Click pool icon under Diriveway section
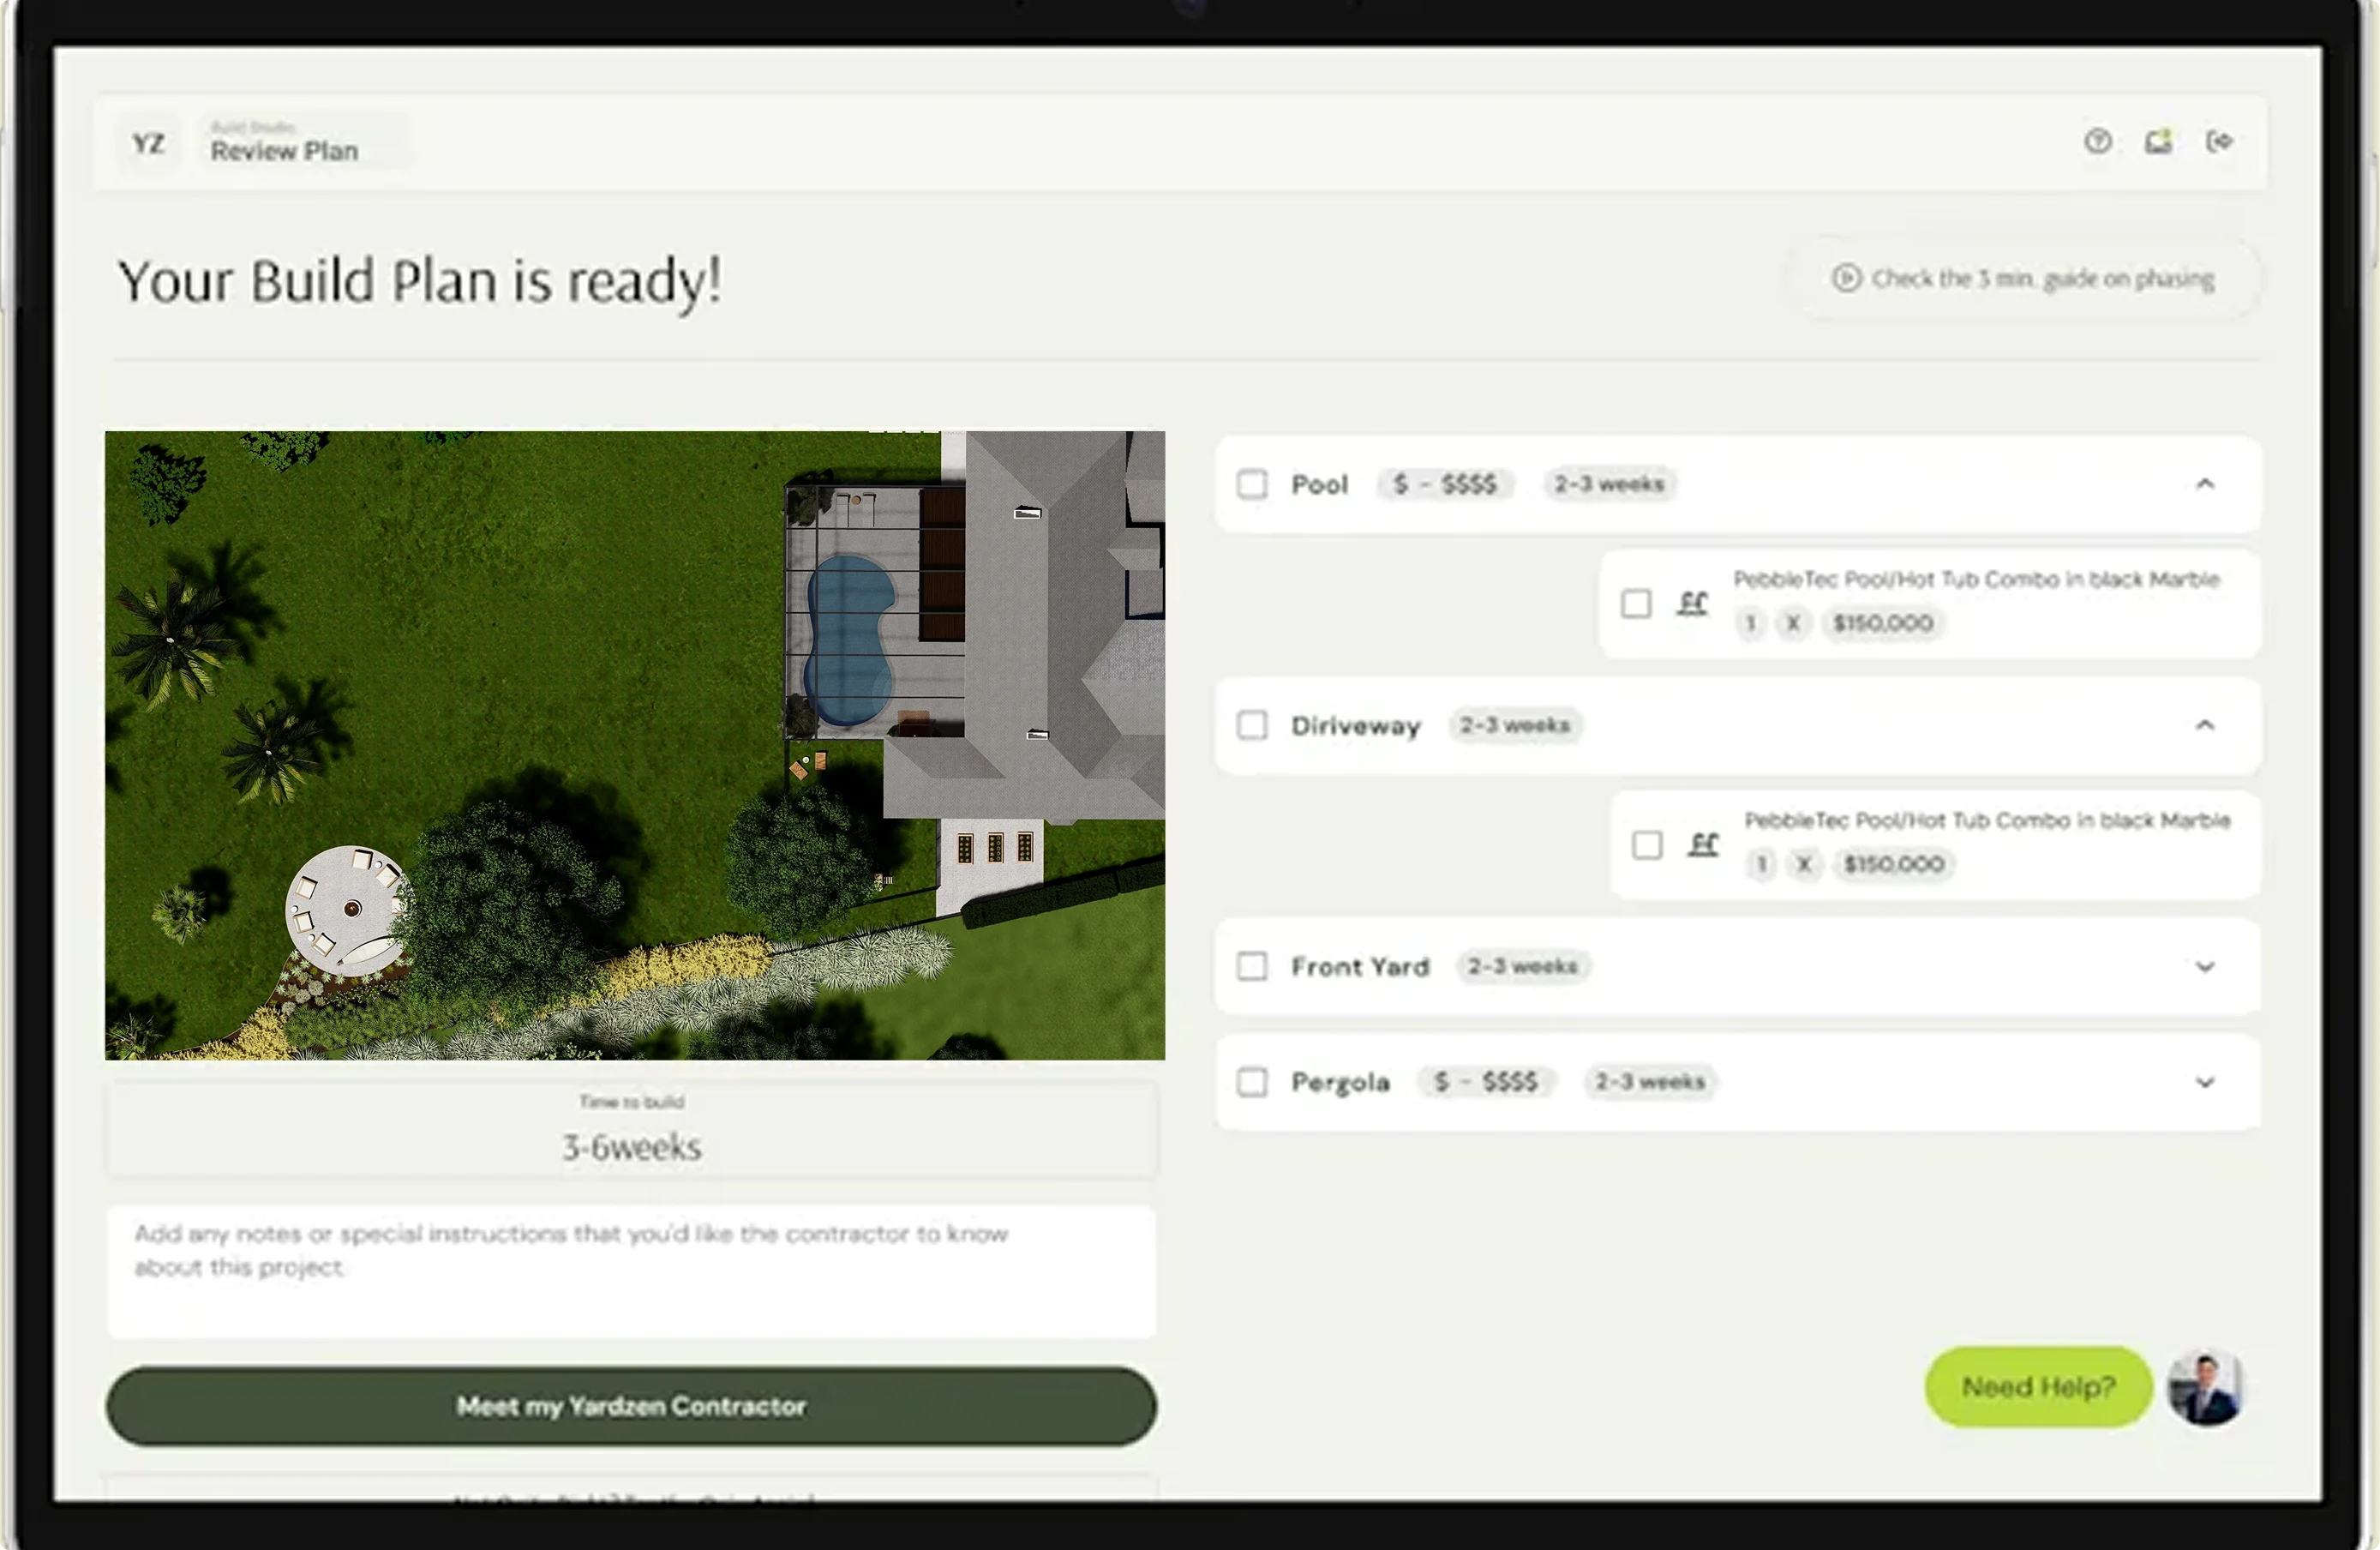Image resolution: width=2380 pixels, height=1550 pixels. click(1703, 844)
